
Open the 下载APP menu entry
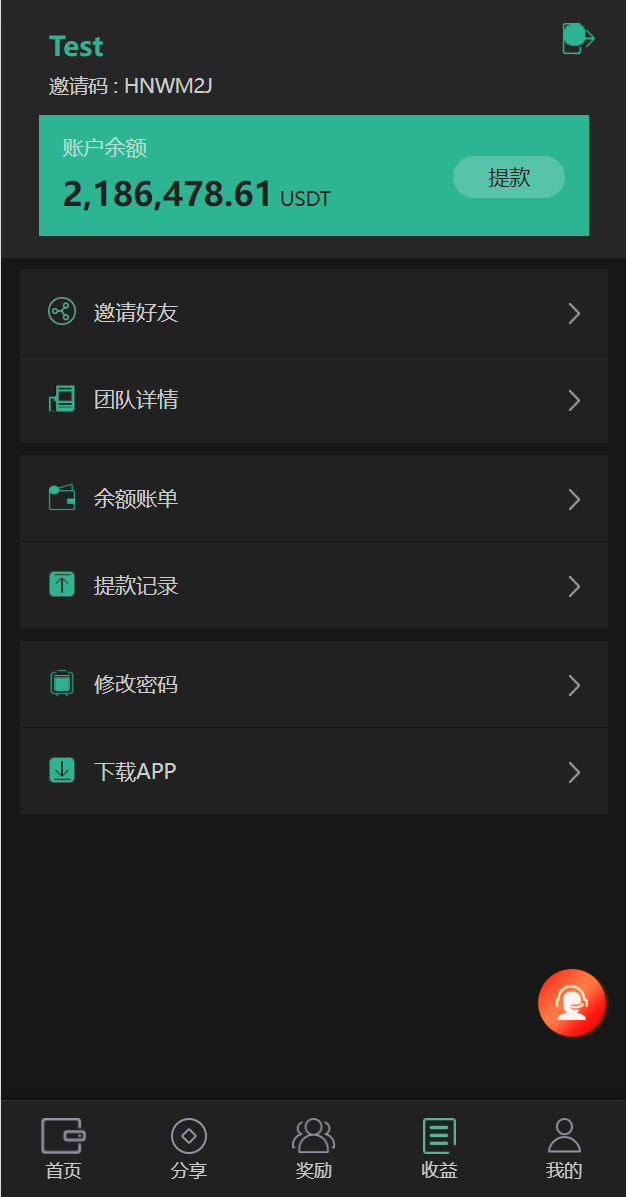[313, 770]
